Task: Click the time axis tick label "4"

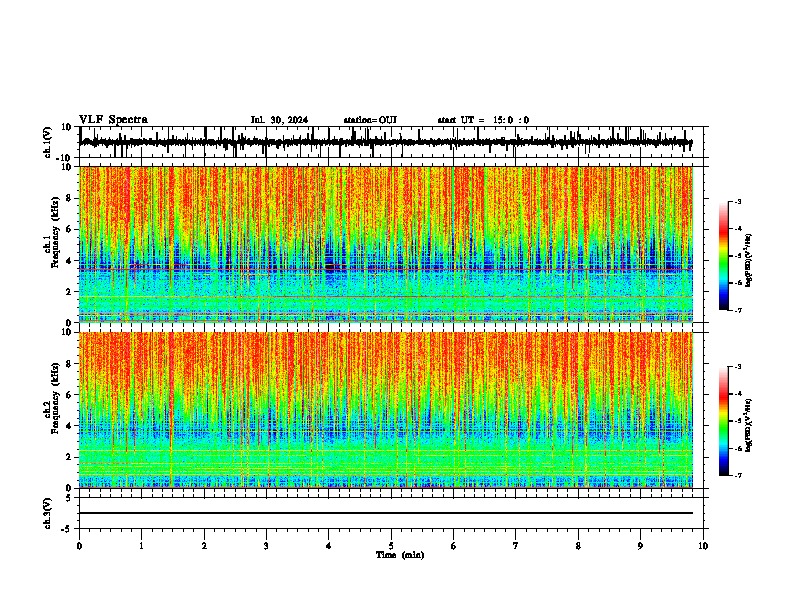Action: (329, 546)
